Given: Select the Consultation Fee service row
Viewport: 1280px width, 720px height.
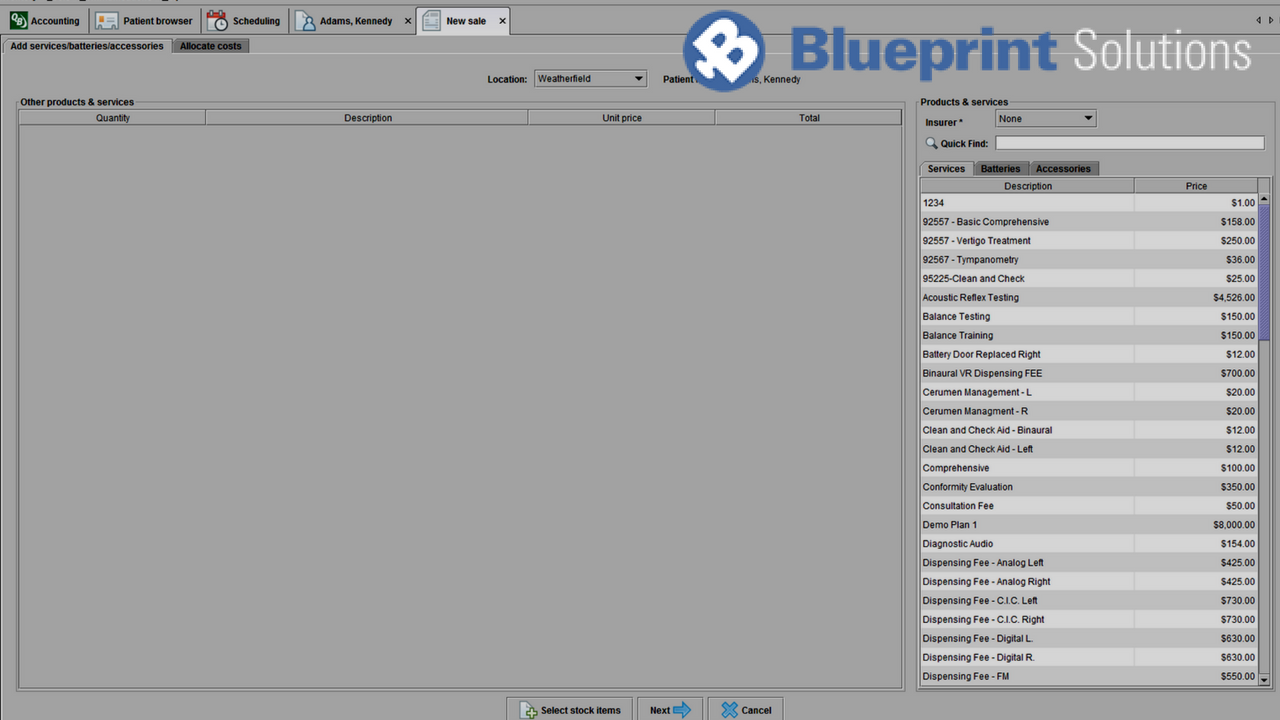Looking at the screenshot, I should 1027,506.
